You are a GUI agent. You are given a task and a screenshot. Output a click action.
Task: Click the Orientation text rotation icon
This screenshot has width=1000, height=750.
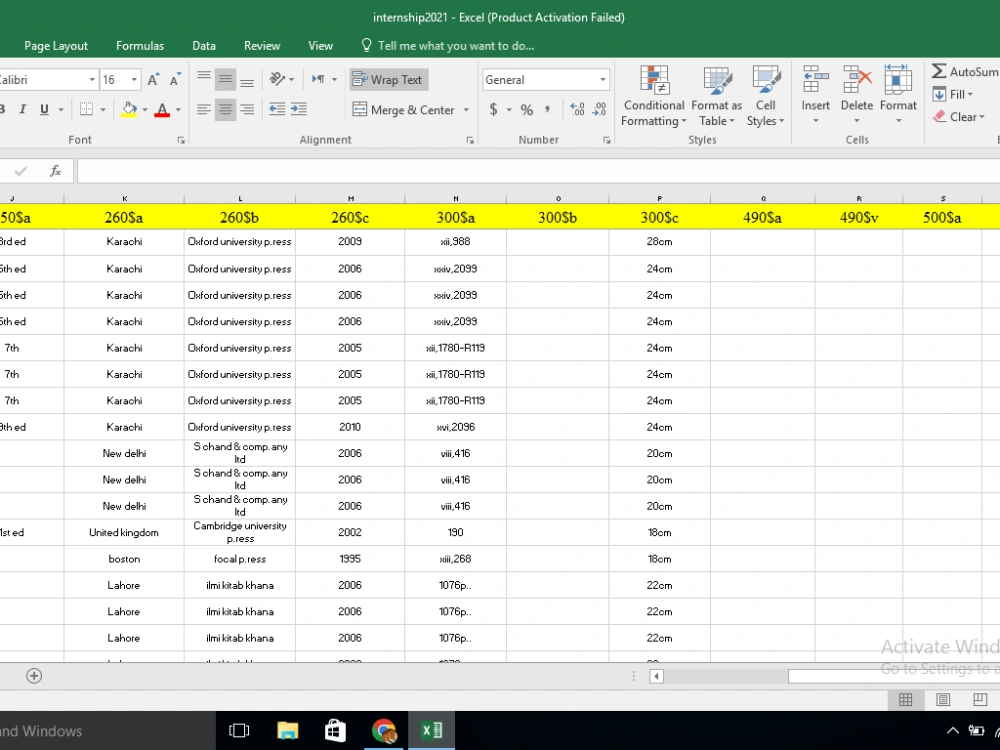(x=277, y=79)
